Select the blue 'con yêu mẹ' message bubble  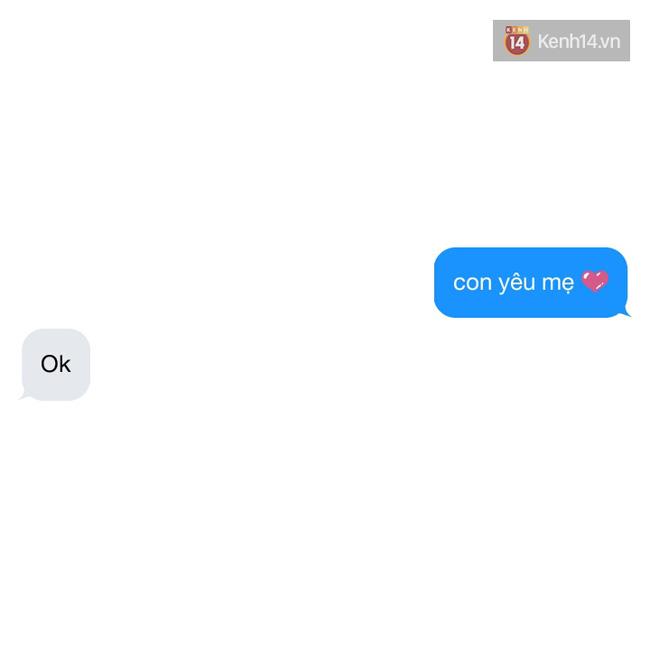[531, 283]
